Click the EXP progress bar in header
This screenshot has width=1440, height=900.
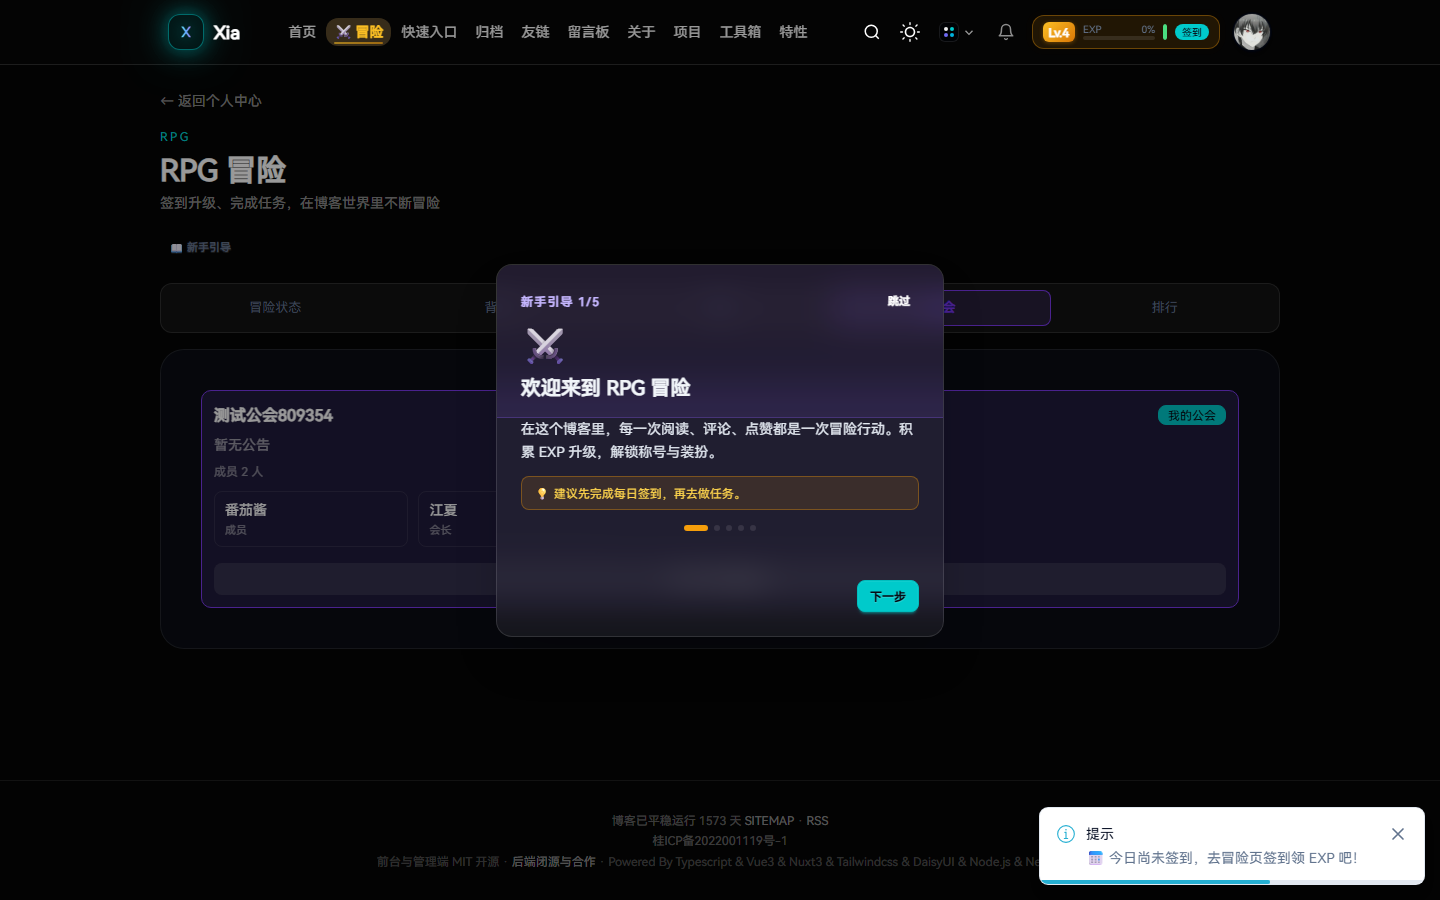pos(1119,38)
